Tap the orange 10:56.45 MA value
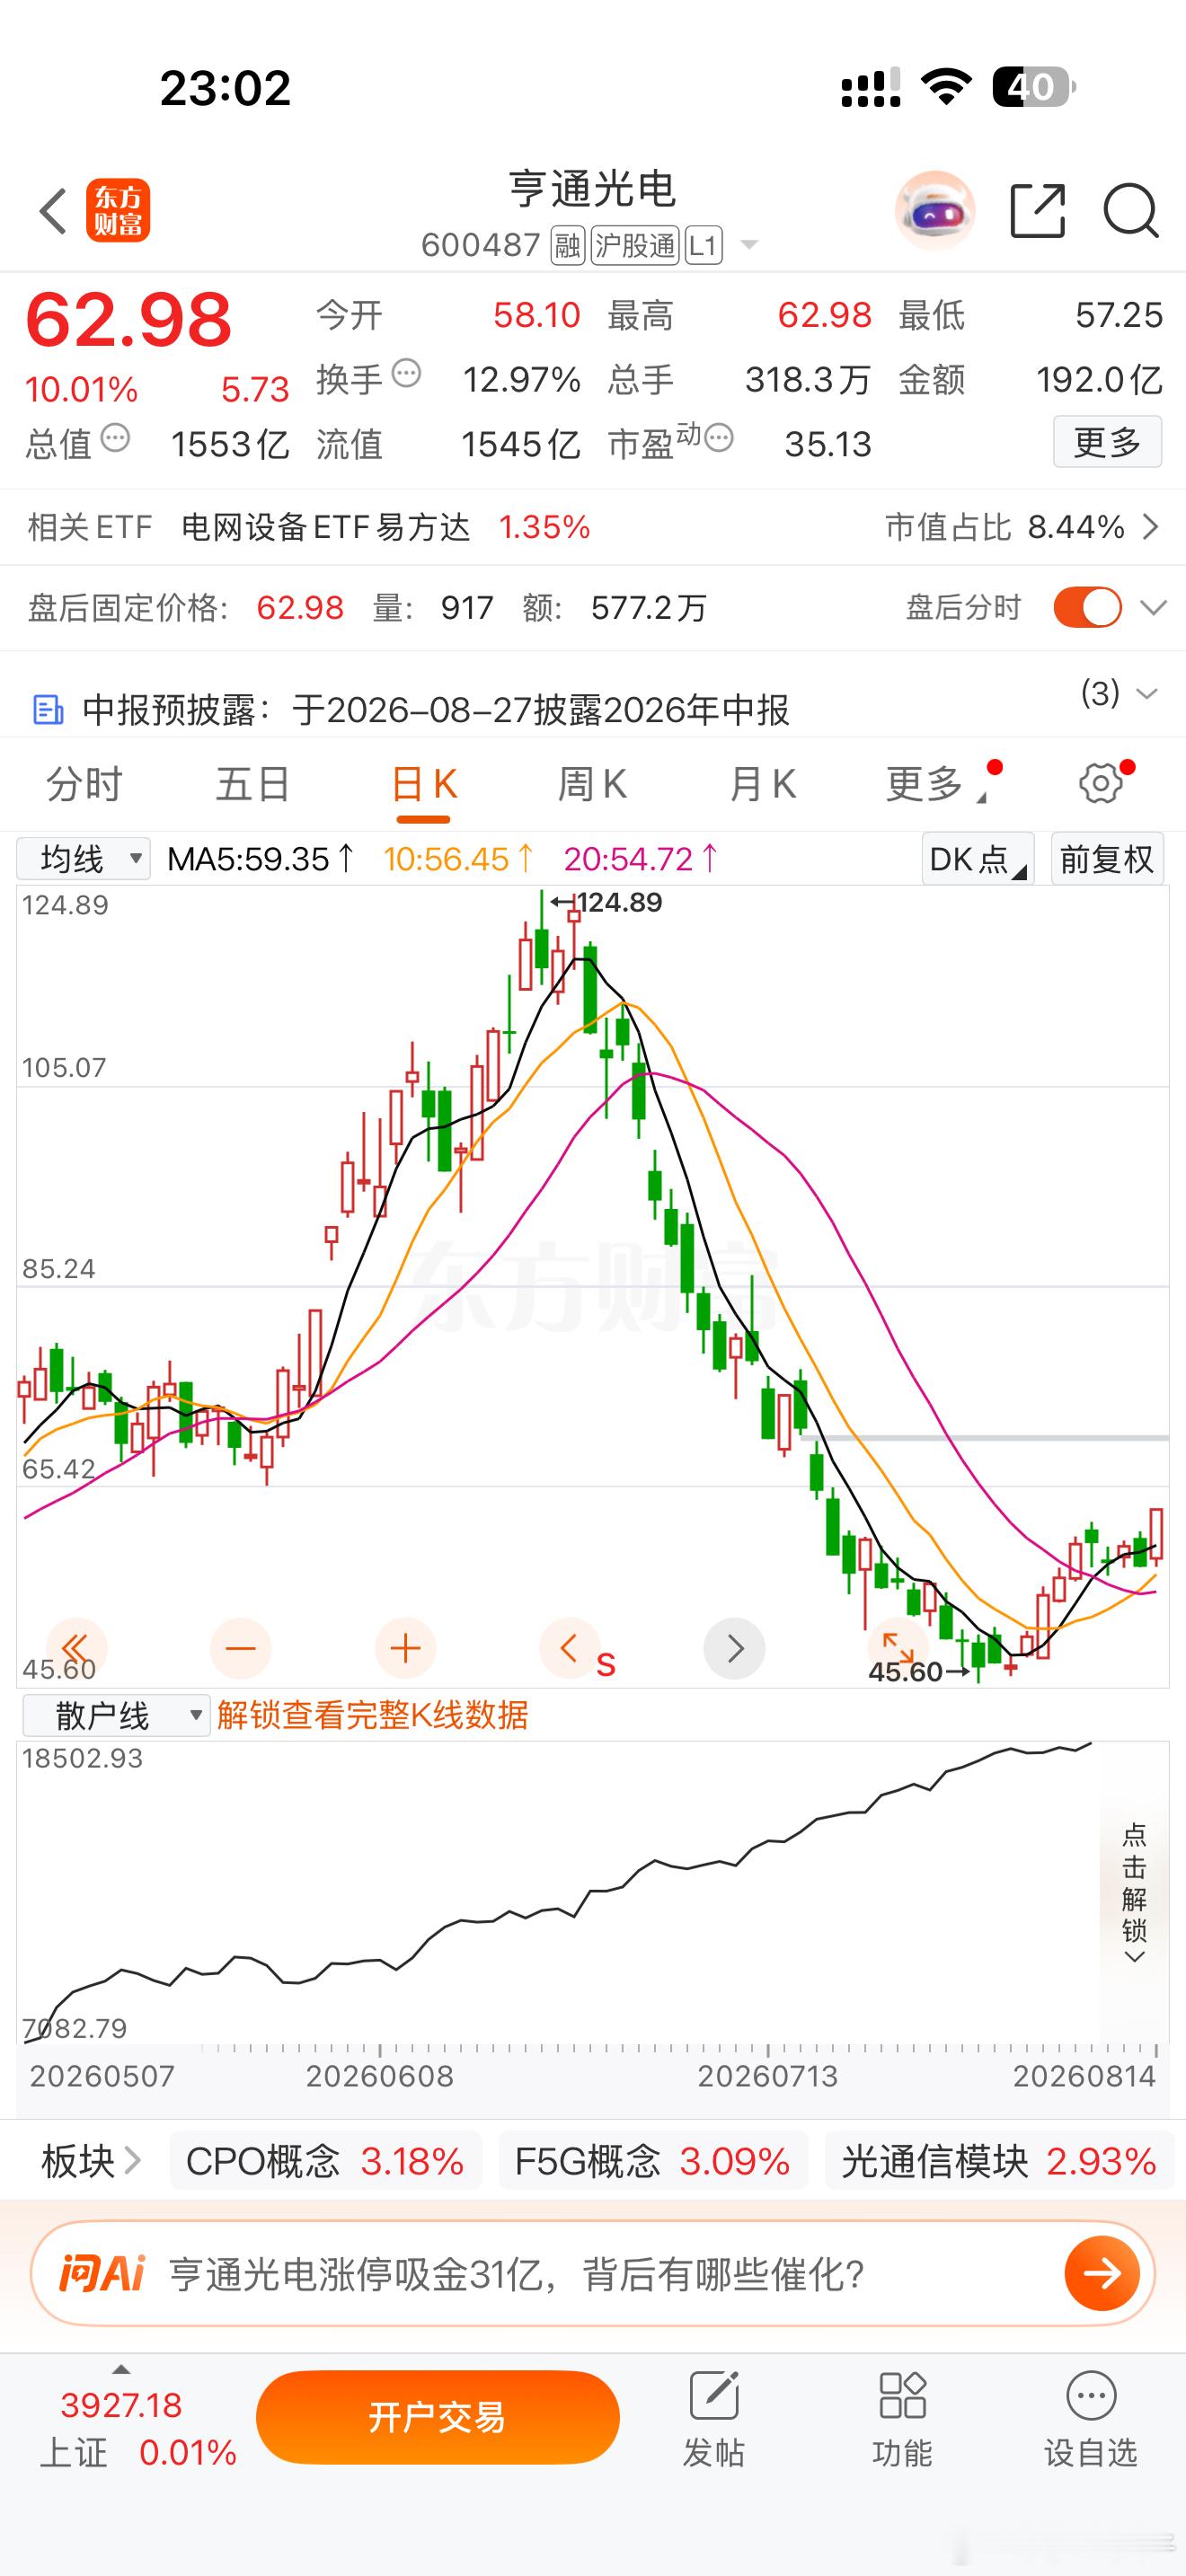This screenshot has width=1186, height=2576. click(x=459, y=859)
